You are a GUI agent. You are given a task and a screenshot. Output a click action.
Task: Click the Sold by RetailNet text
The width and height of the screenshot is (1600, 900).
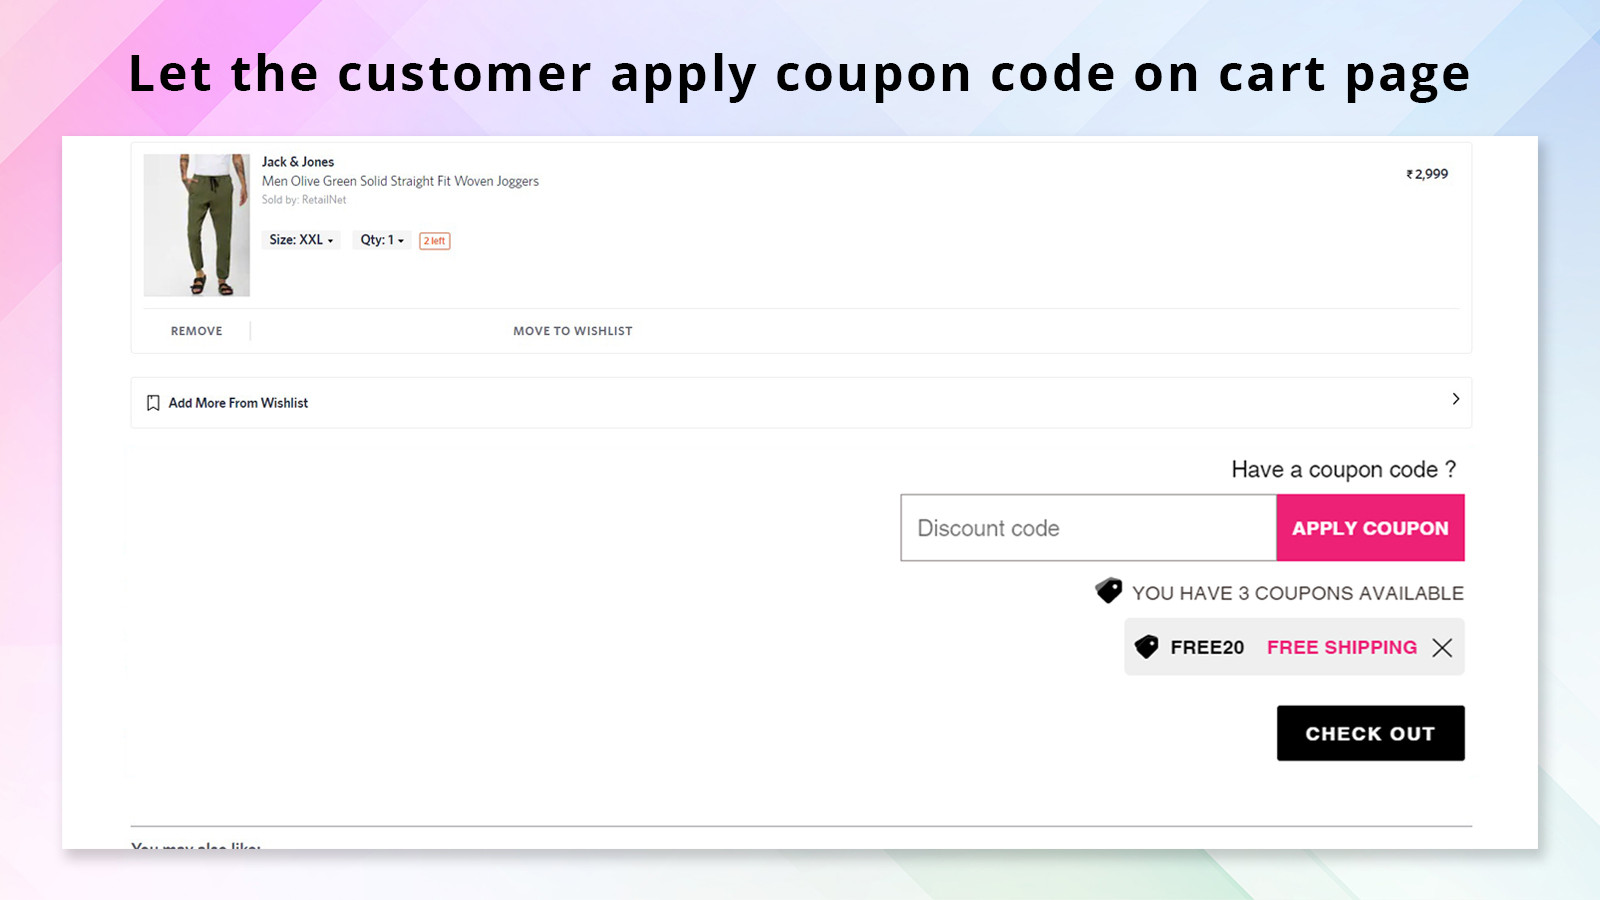coord(304,199)
